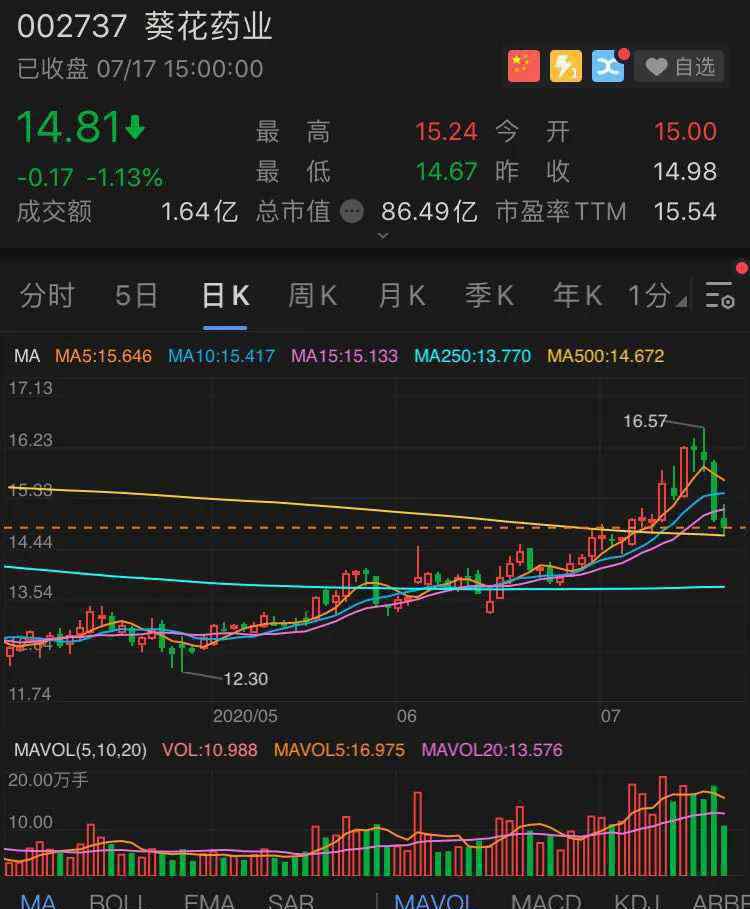Select the KDJ sub indicator
Screen dimensions: 750x909
click(637, 900)
